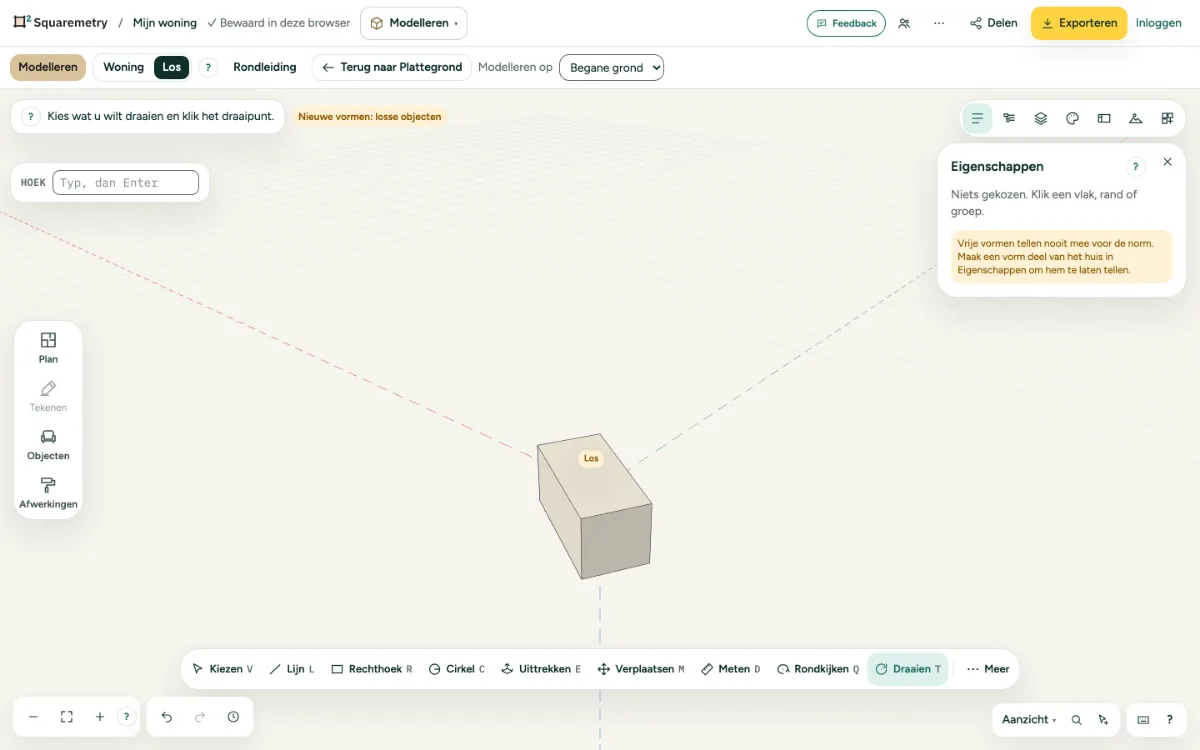Select the Verplaatsen move tool
This screenshot has width=1200, height=750.
tap(641, 669)
